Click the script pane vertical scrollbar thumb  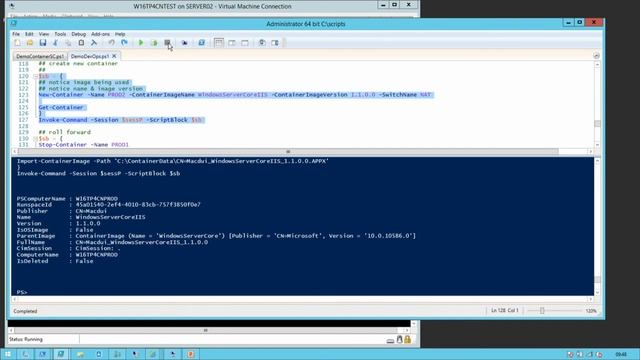click(597, 124)
